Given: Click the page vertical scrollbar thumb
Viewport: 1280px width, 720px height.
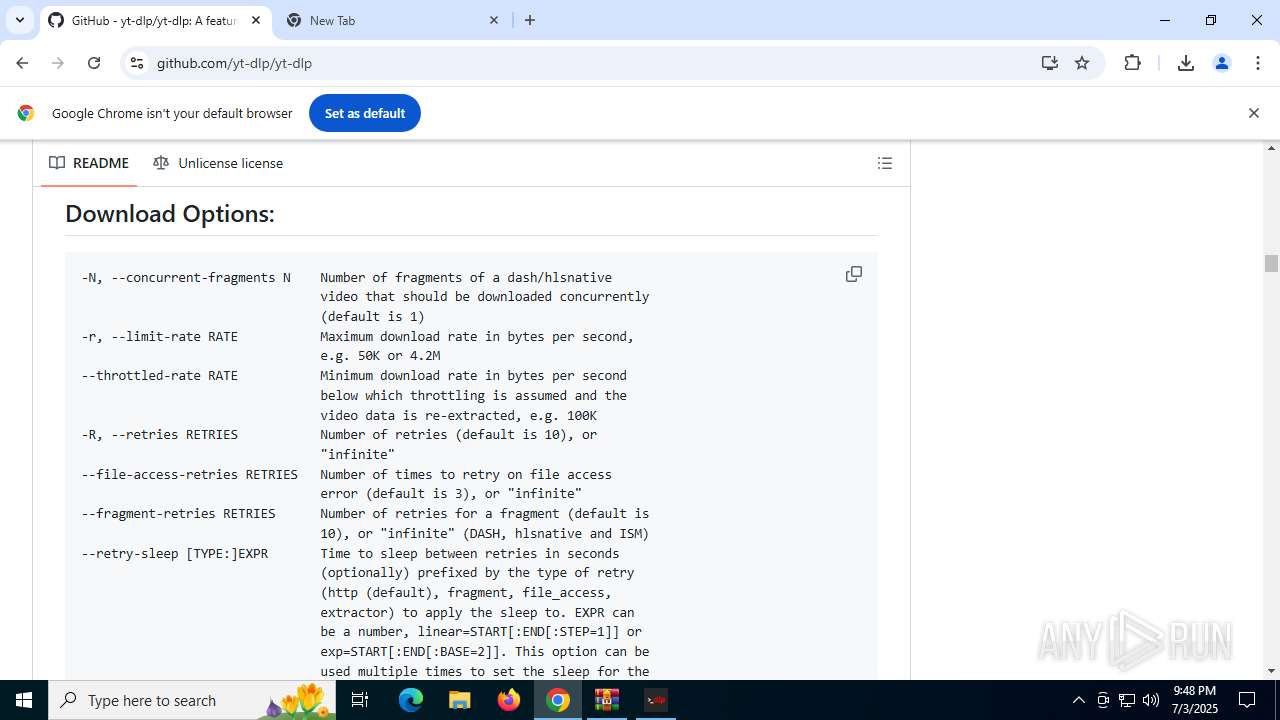Looking at the screenshot, I should tap(1271, 264).
